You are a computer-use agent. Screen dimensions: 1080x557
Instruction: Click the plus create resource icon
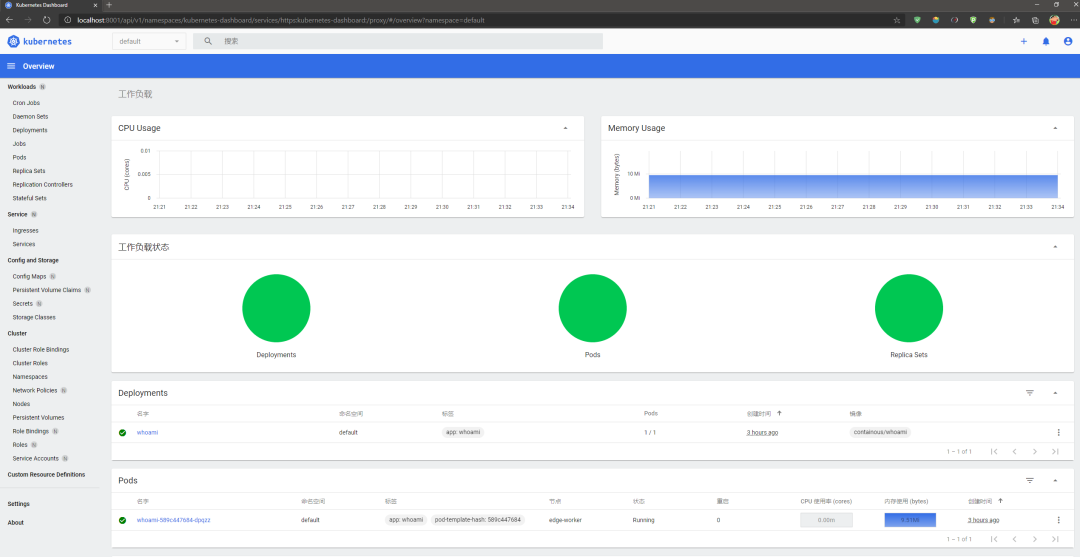point(1024,41)
